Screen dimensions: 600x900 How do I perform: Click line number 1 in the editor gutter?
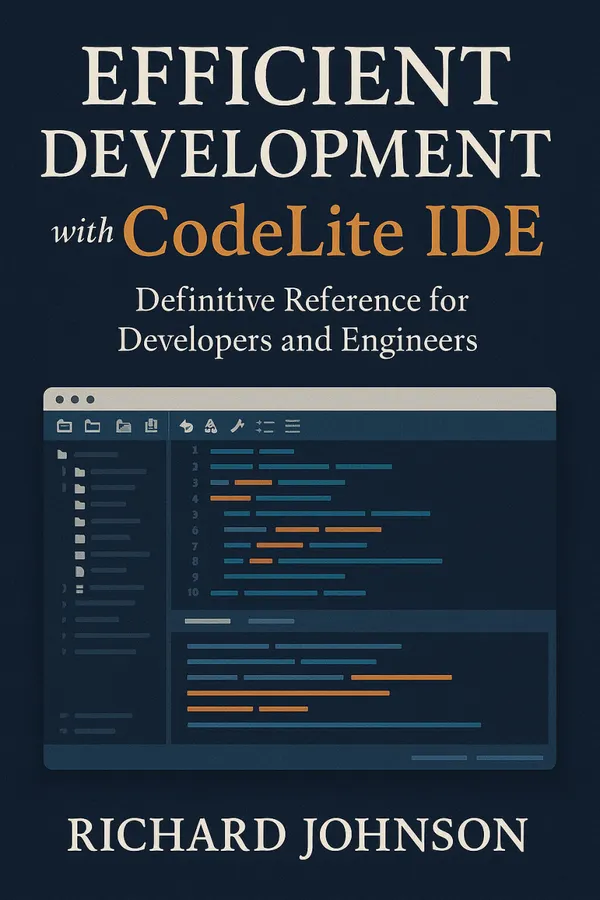click(195, 451)
